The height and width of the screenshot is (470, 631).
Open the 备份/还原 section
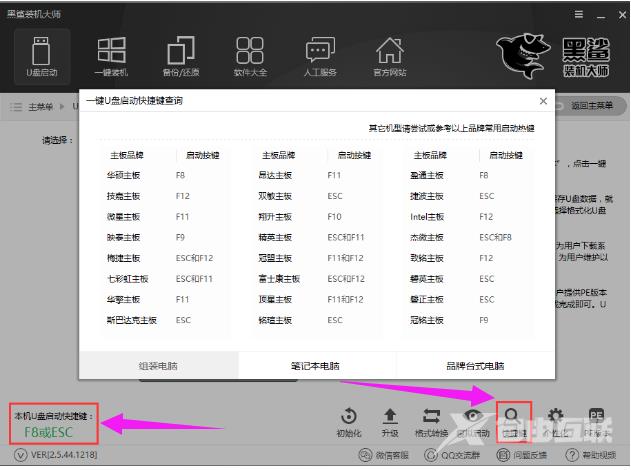181,56
